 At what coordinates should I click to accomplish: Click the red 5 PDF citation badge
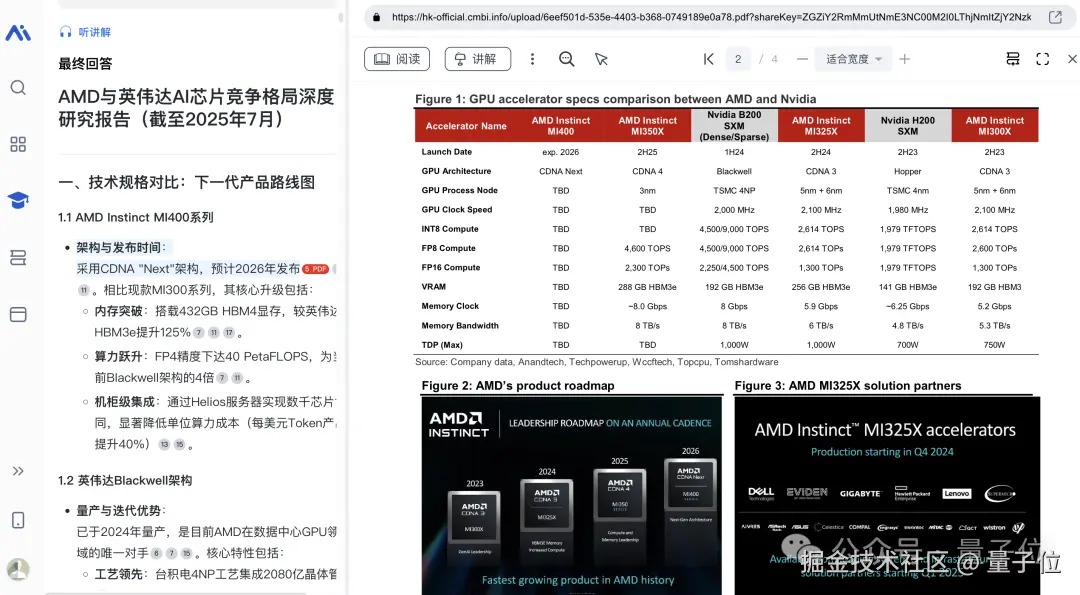coord(315,269)
